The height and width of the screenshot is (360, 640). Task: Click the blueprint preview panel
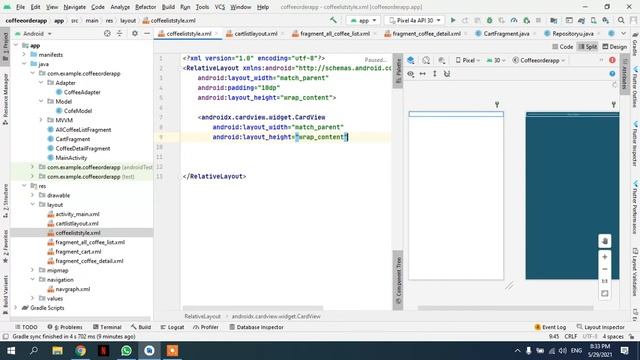[x=572, y=196]
